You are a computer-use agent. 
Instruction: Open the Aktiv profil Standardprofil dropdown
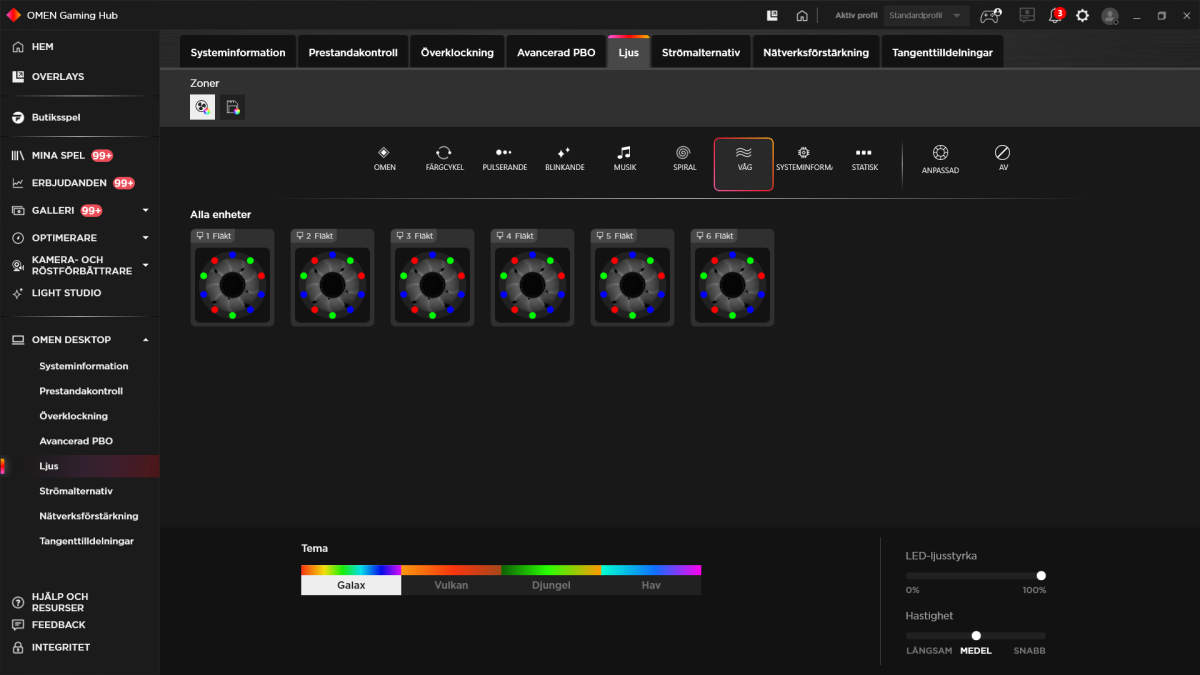[923, 15]
